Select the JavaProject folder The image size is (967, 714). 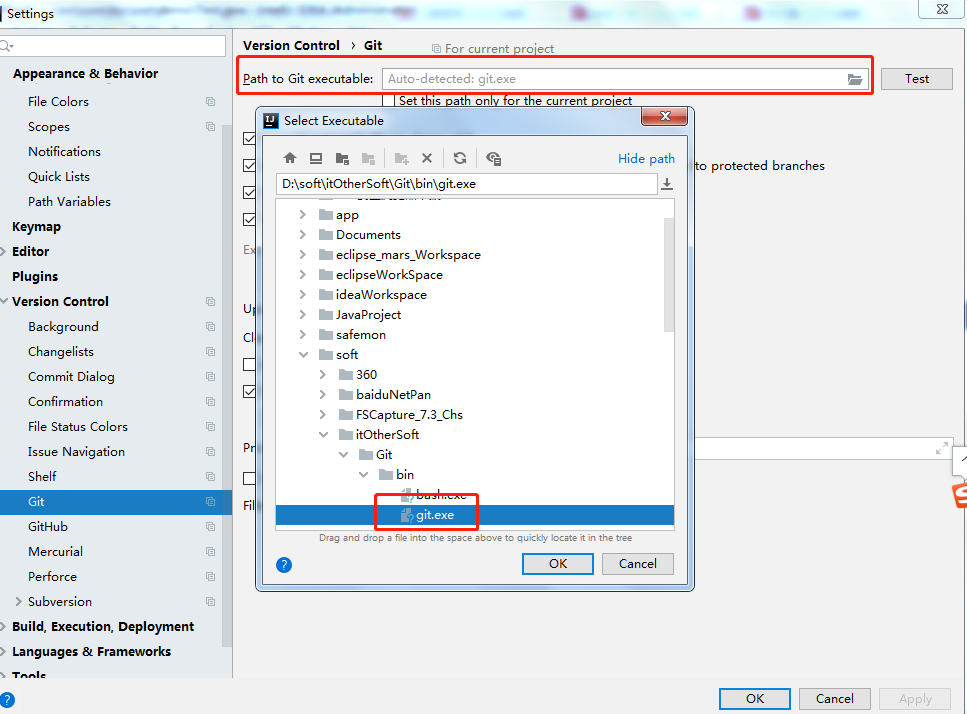point(368,315)
